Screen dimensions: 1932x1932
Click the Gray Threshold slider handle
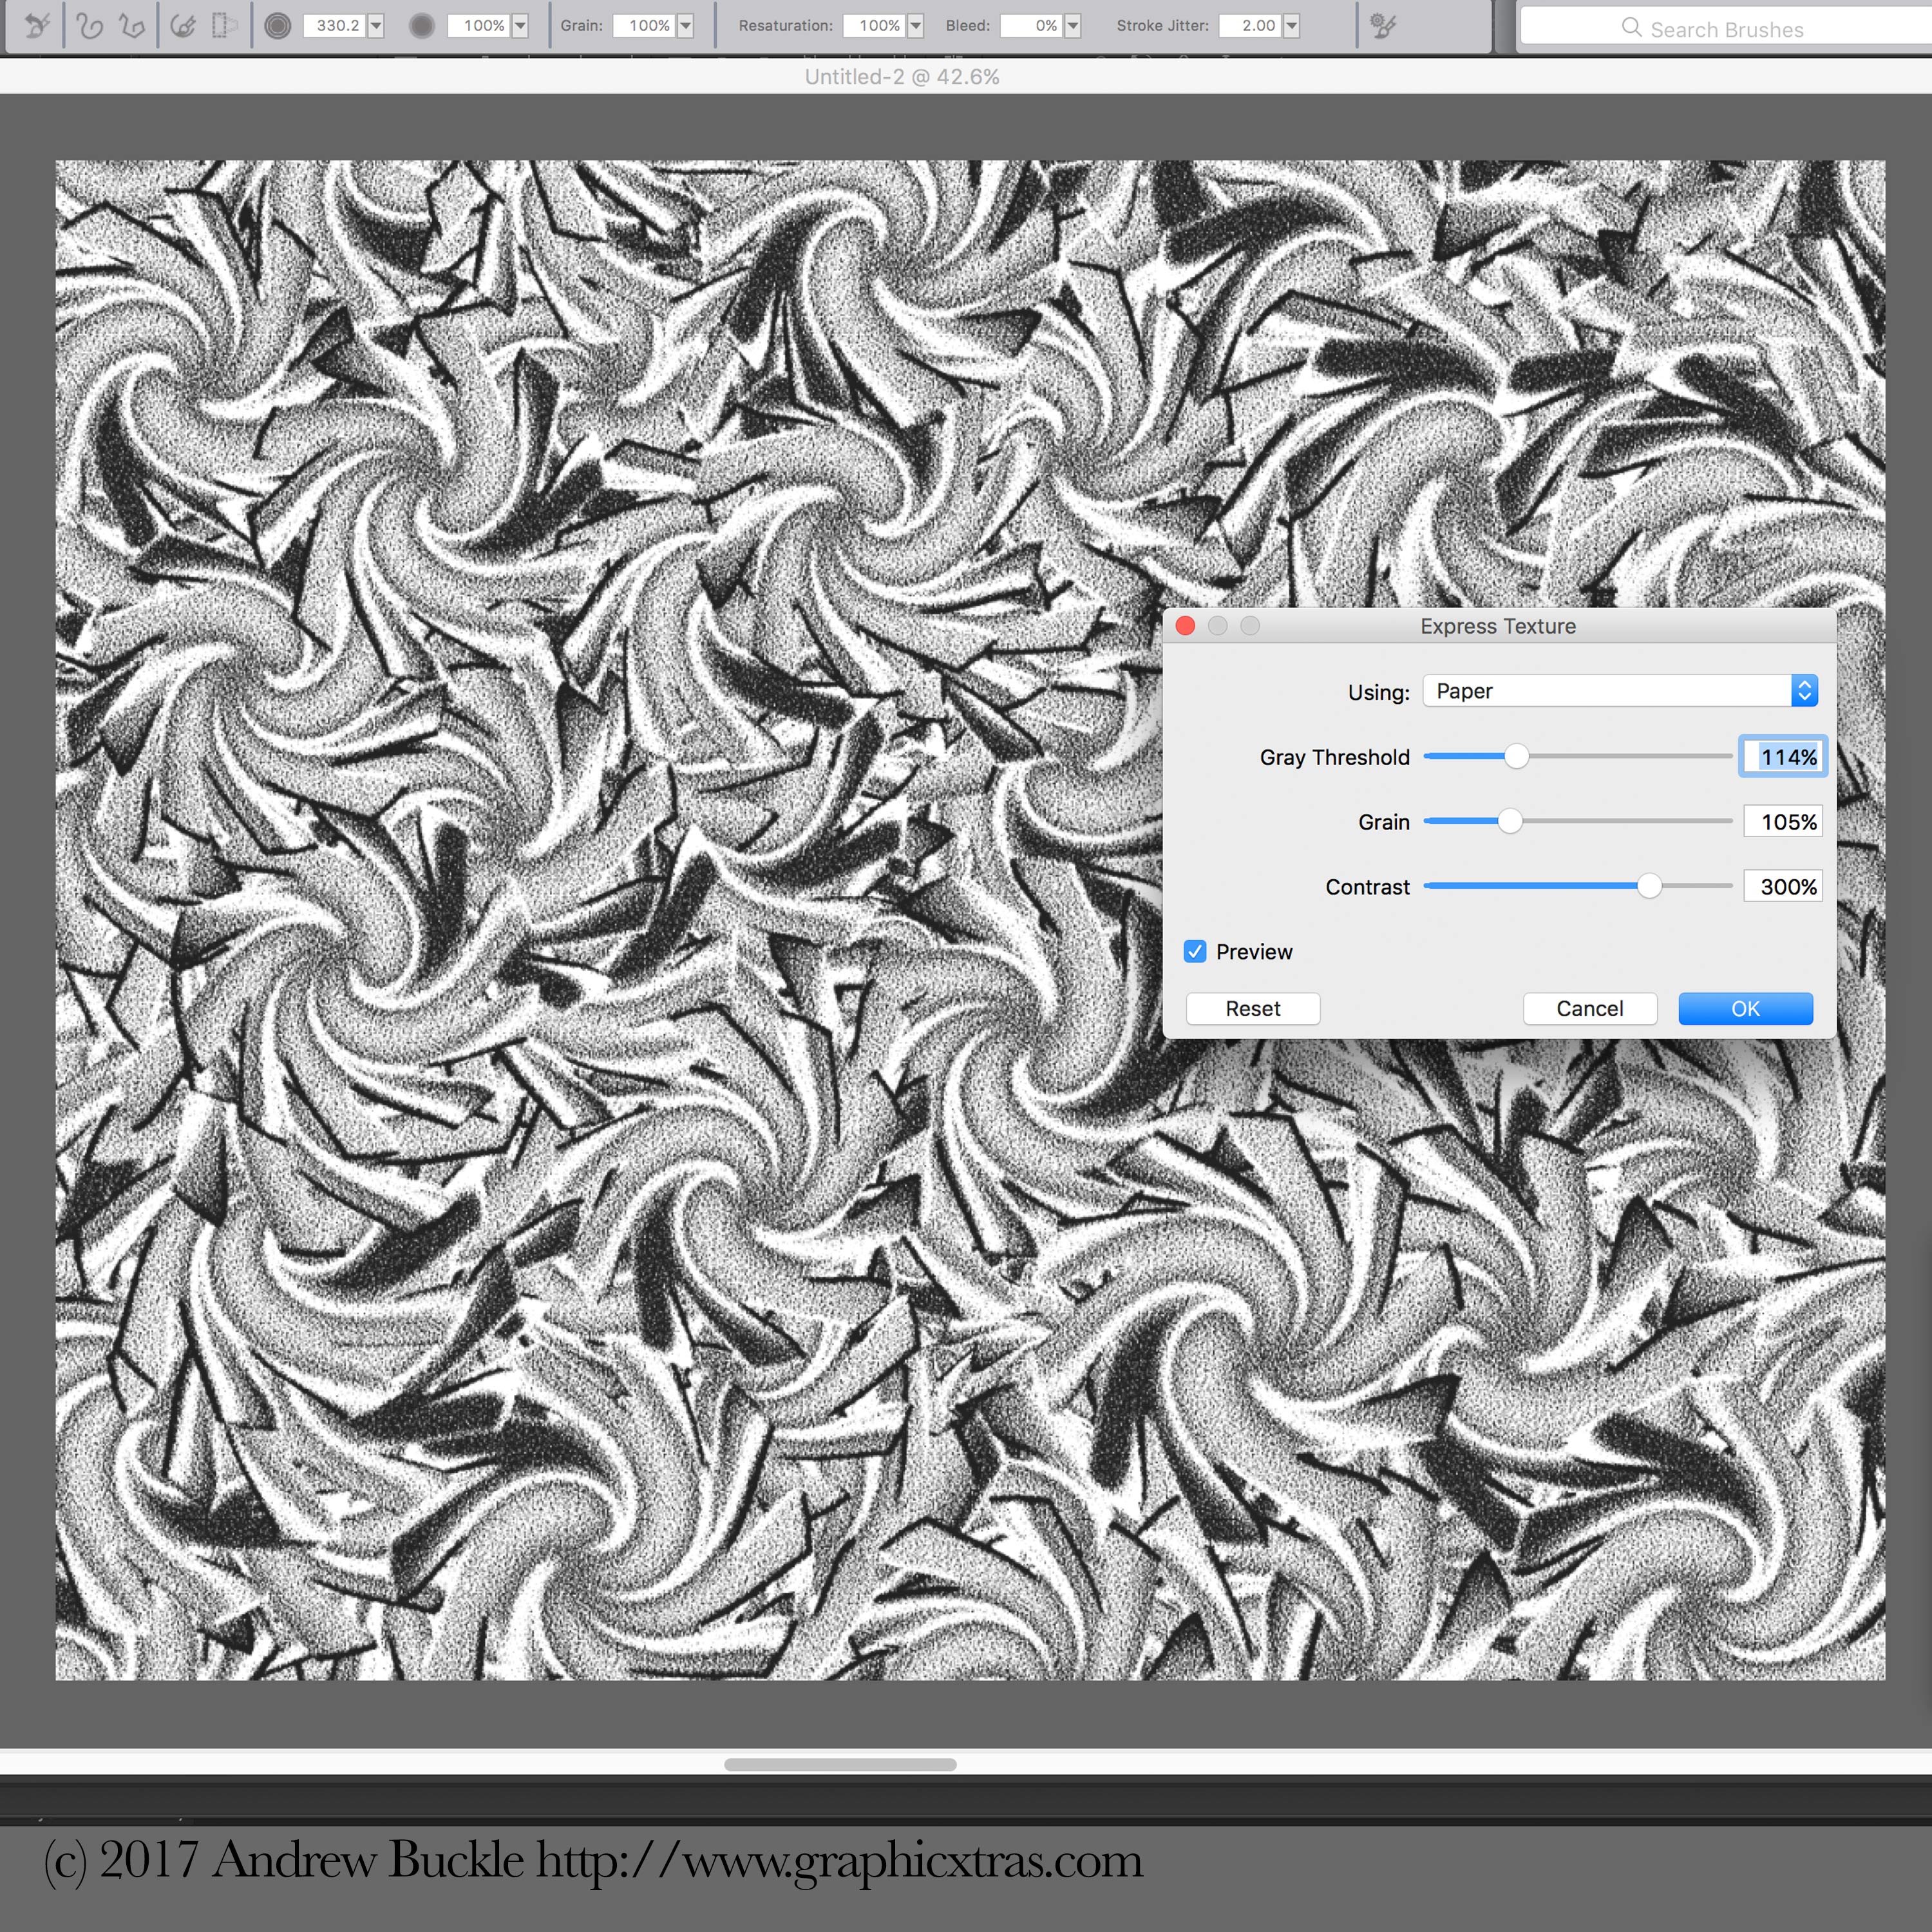click(1516, 757)
